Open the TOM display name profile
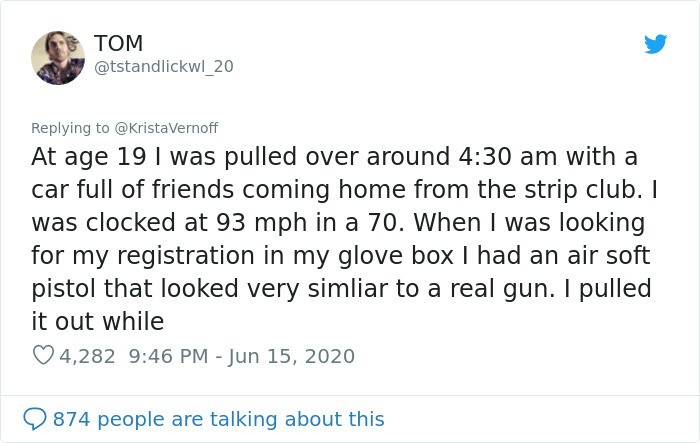The image size is (700, 443). coord(119,43)
